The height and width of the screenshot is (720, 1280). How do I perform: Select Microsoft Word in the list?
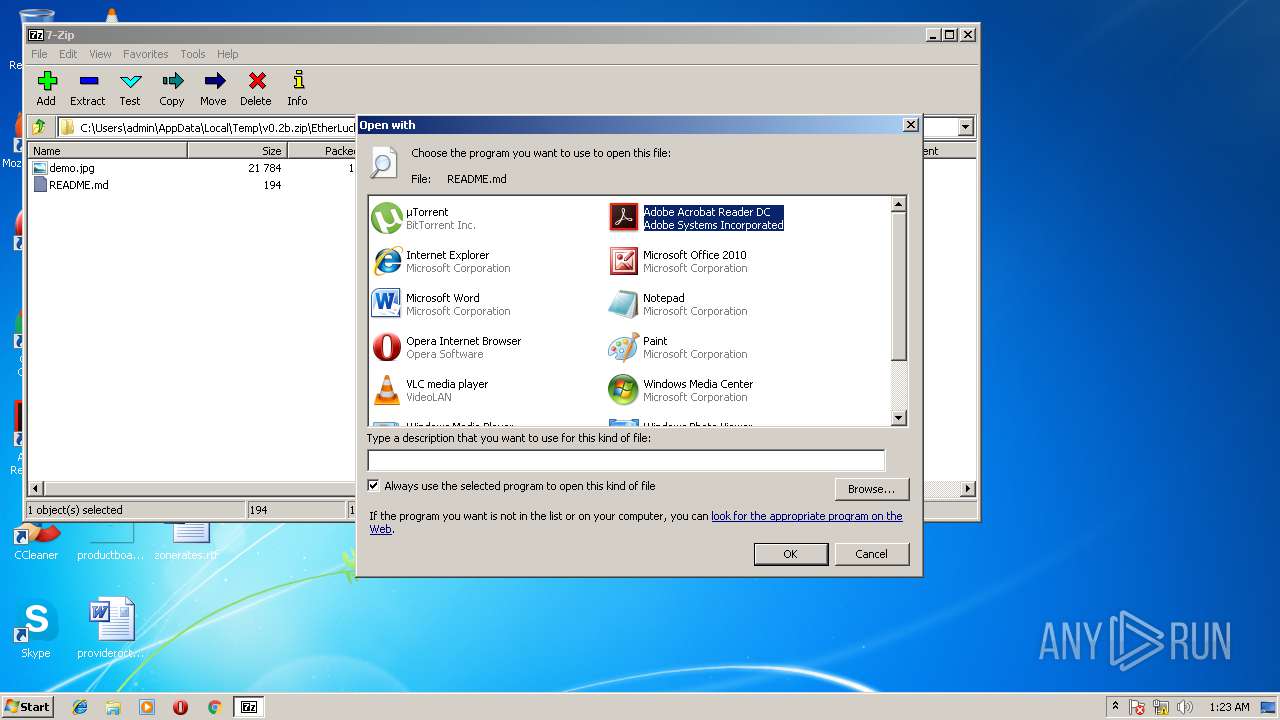tap(442, 304)
